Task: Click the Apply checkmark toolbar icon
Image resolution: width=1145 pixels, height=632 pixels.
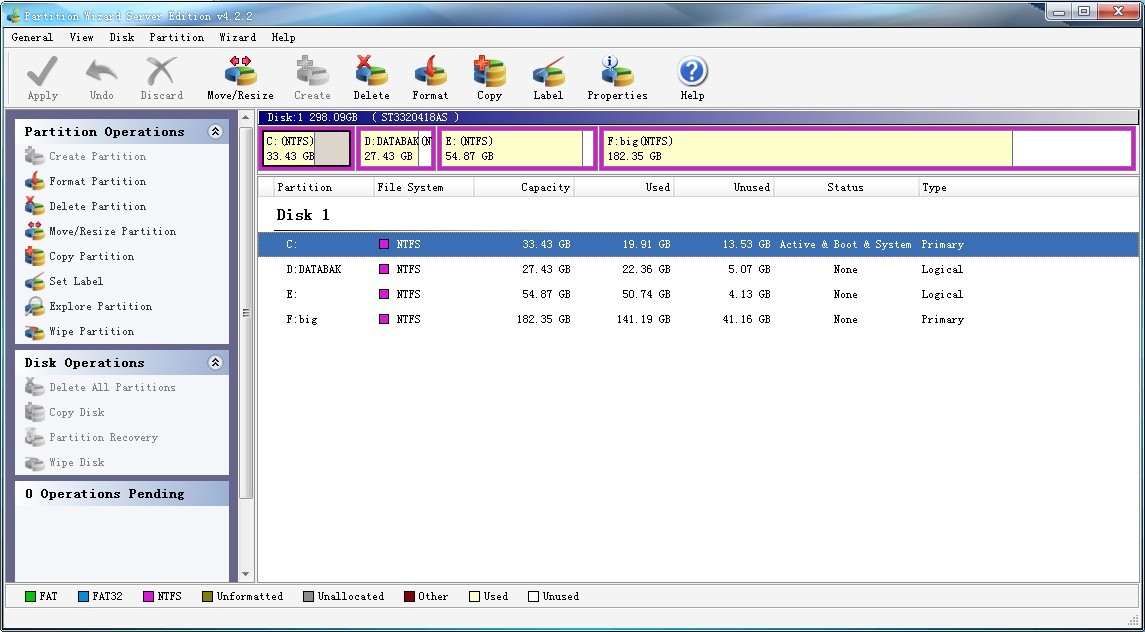Action: coord(42,72)
